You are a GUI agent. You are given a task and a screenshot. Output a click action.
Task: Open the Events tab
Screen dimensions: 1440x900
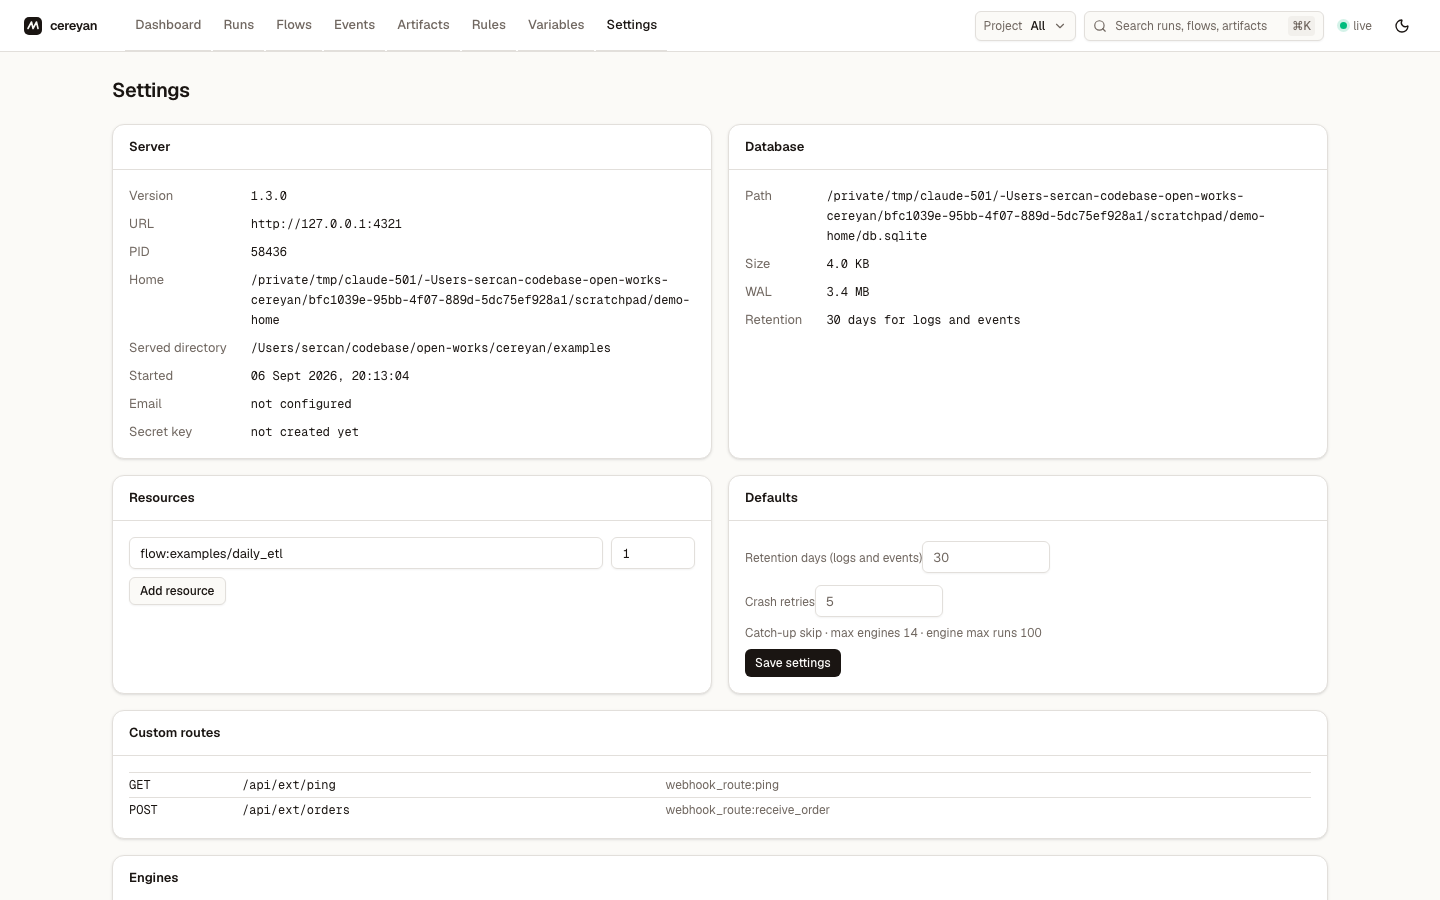pos(354,25)
